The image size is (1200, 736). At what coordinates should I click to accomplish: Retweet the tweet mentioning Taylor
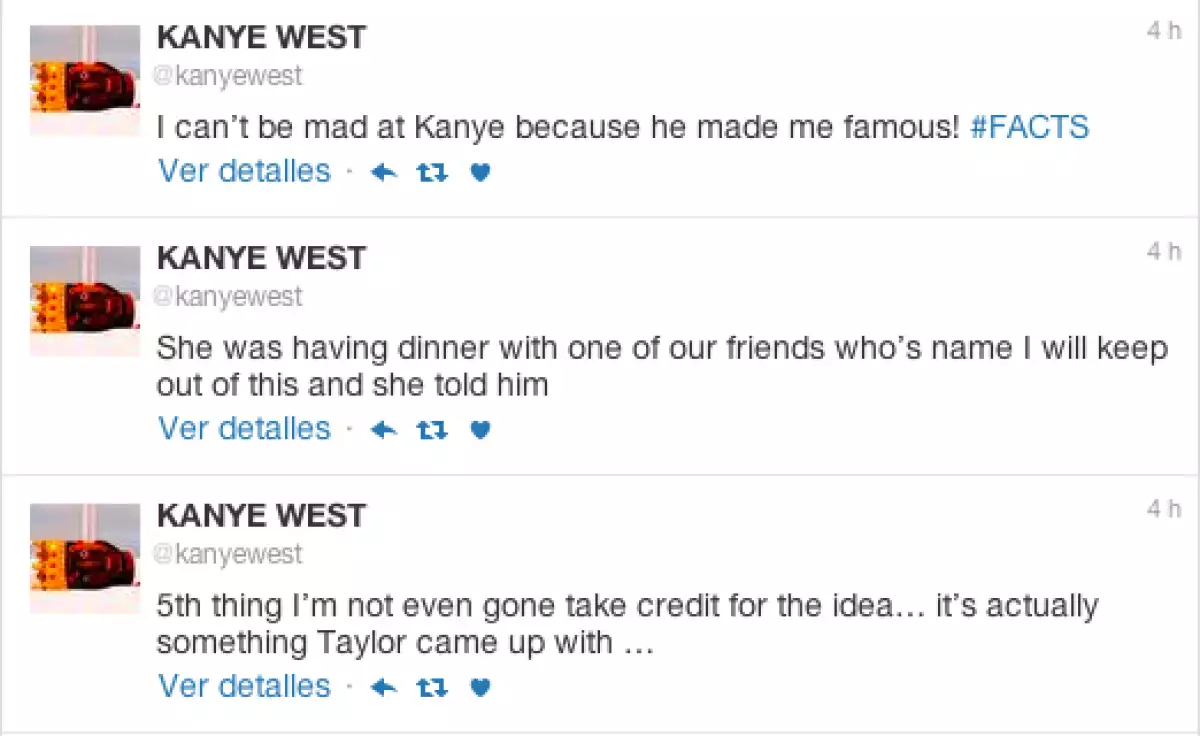click(x=430, y=687)
